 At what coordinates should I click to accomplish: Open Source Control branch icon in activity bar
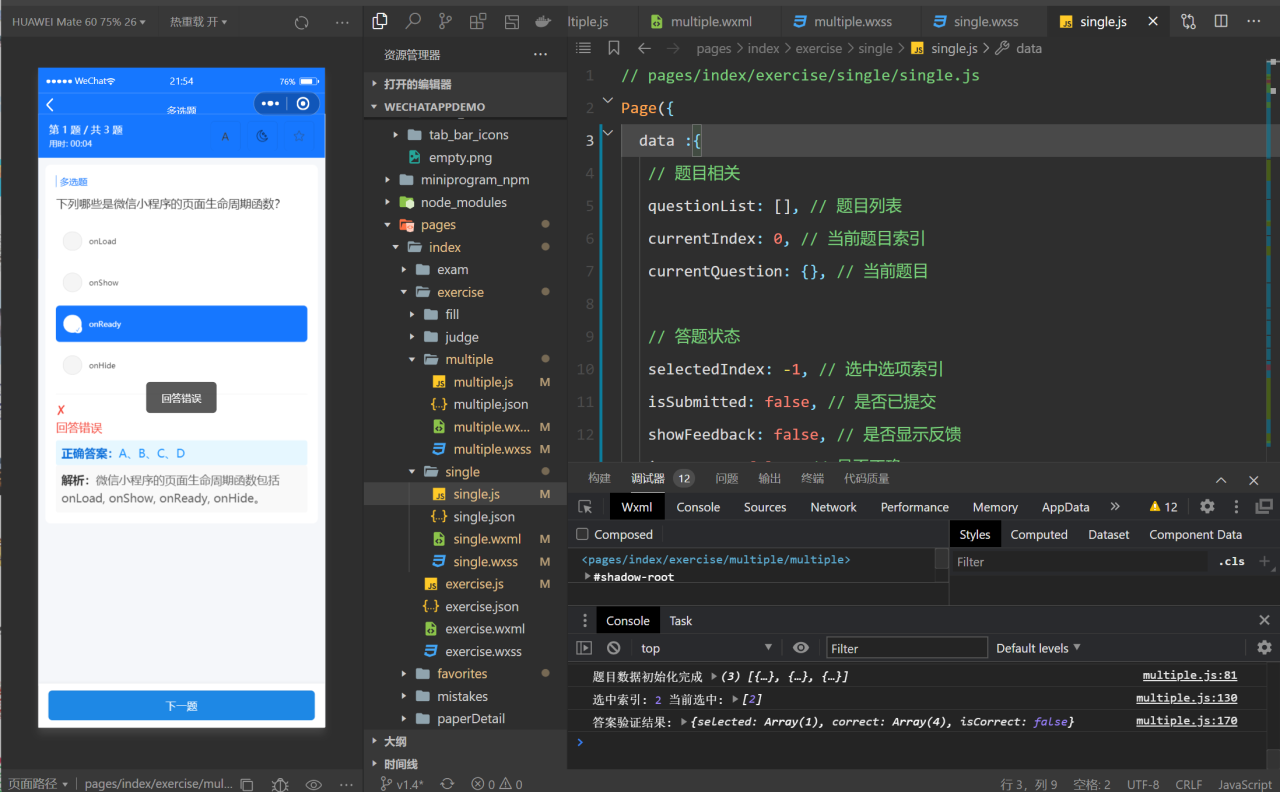tap(445, 21)
